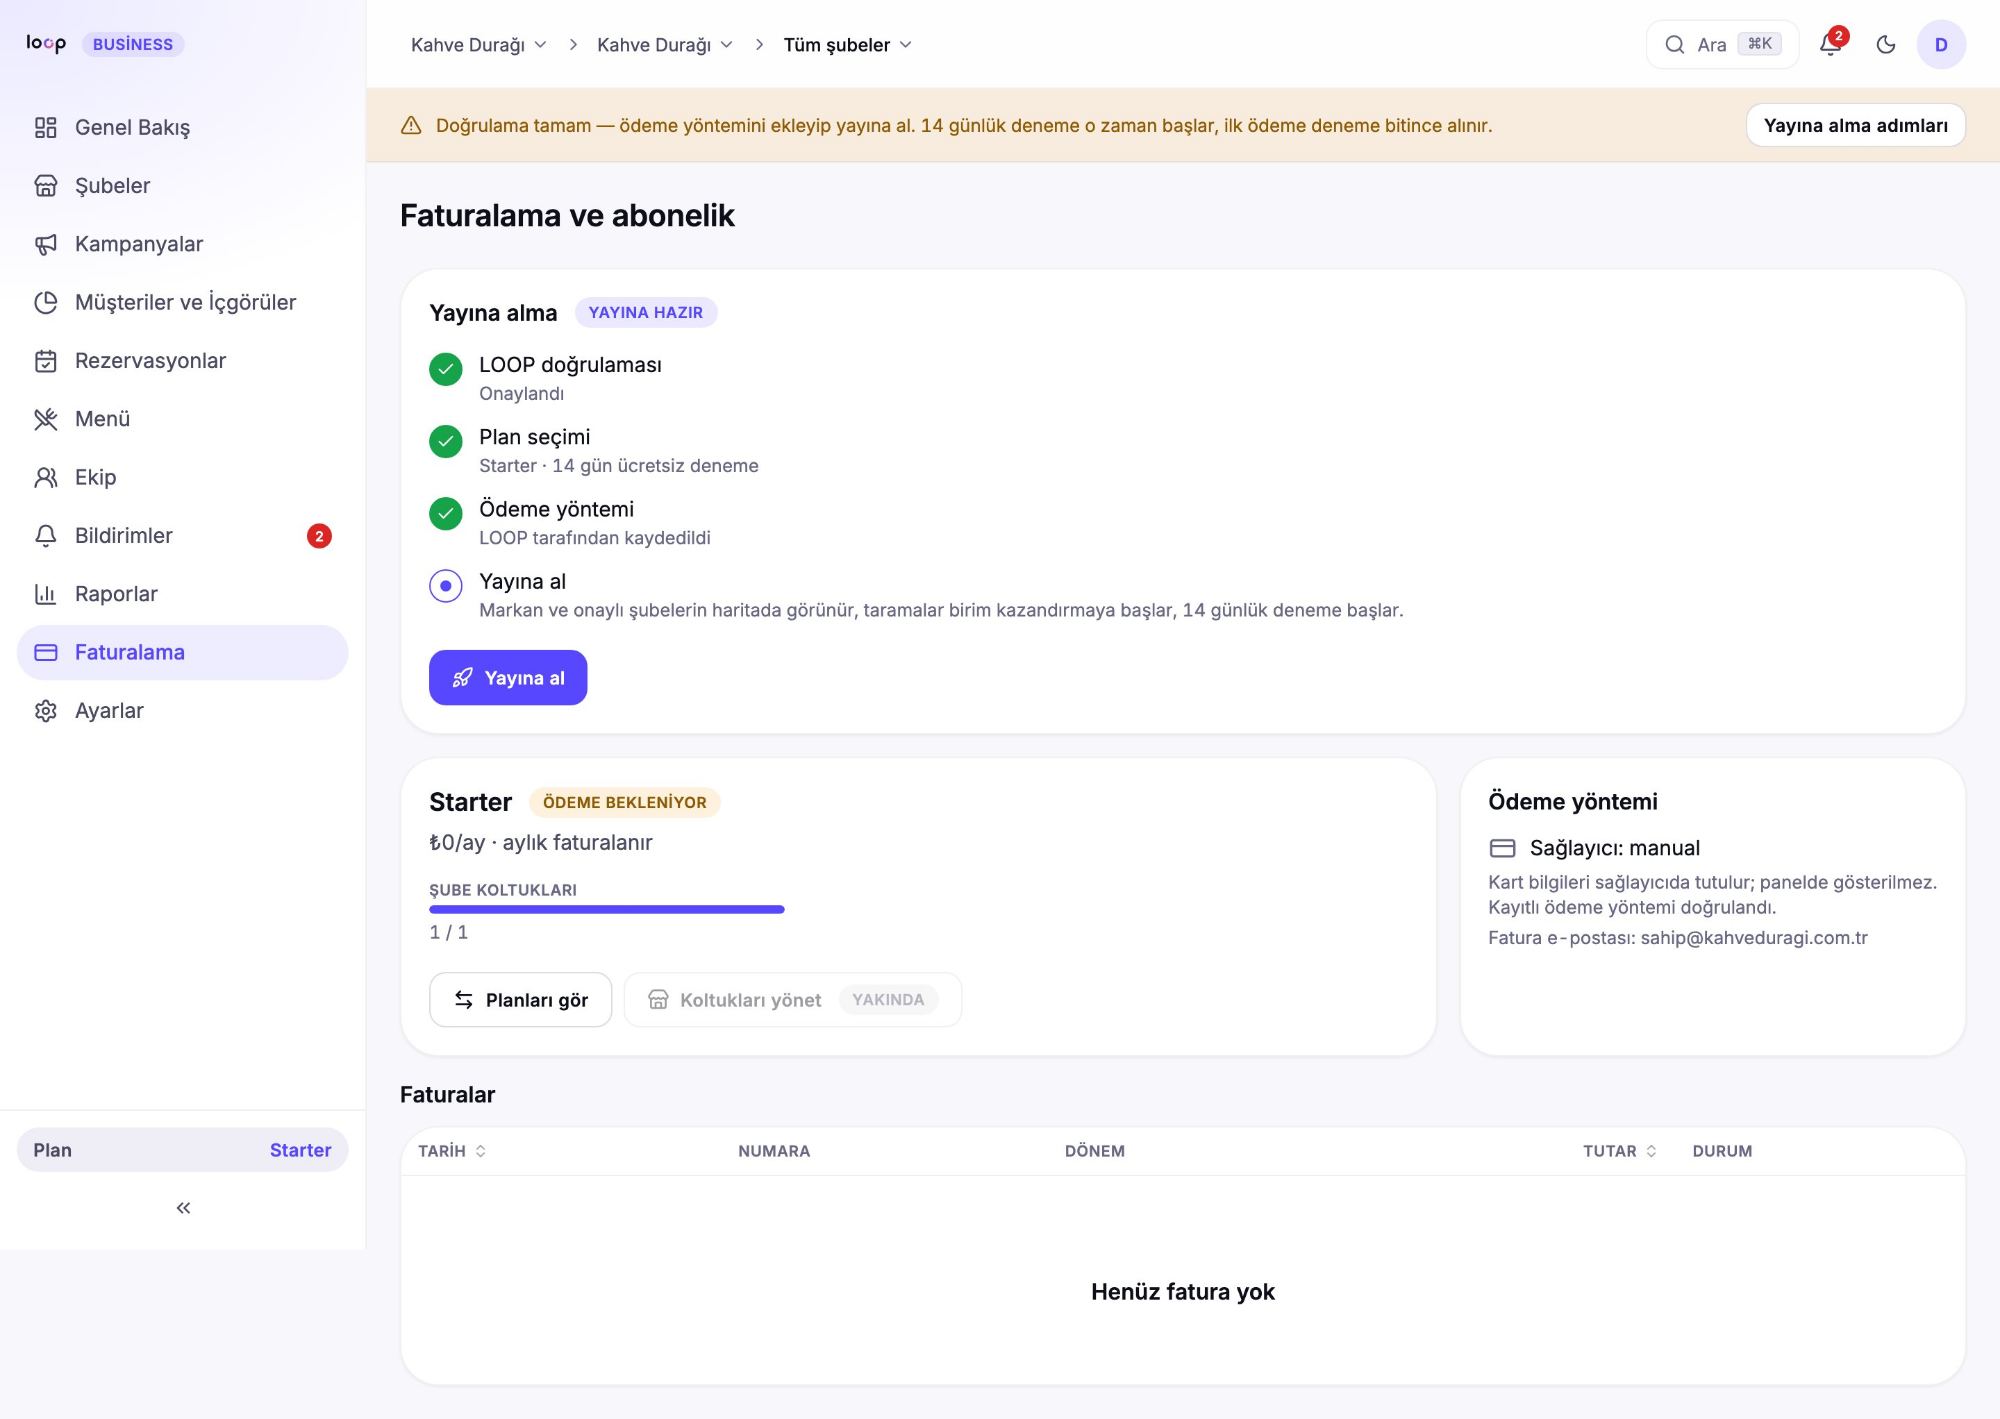Click the red badge on Bildirimler row
This screenshot has height=1419, width=2000.
pyautogui.click(x=319, y=536)
